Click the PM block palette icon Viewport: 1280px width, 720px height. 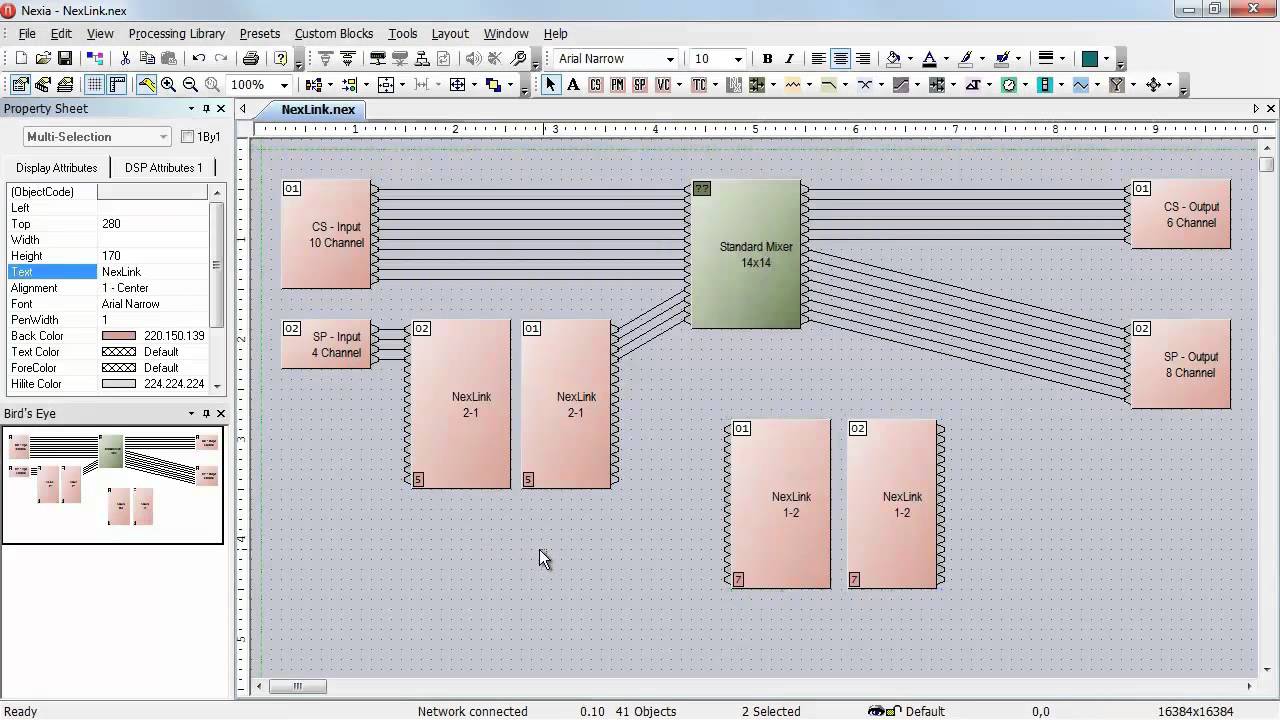click(x=618, y=85)
